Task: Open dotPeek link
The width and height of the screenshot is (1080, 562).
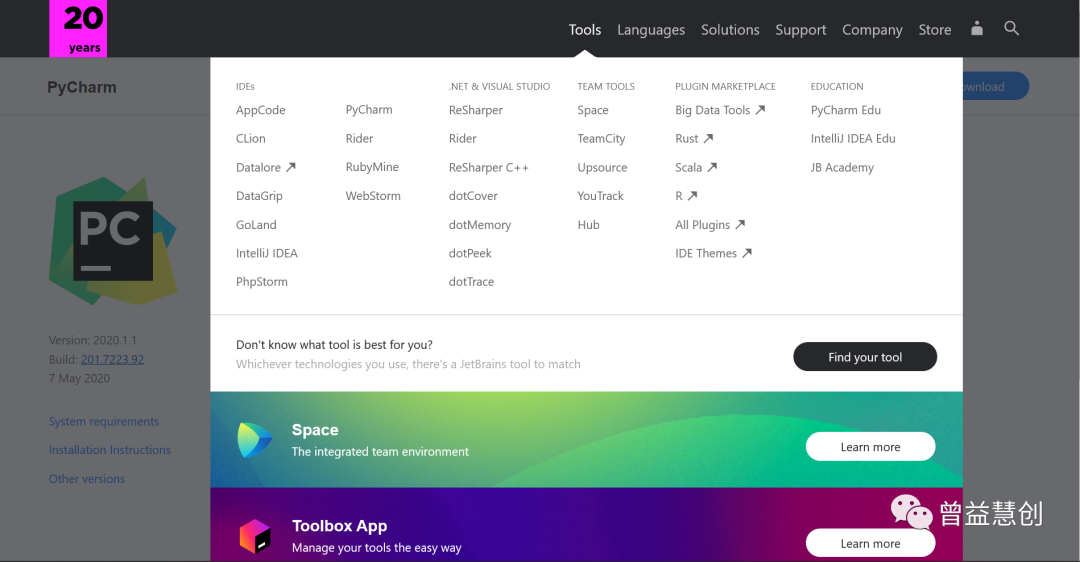Action: 470,253
